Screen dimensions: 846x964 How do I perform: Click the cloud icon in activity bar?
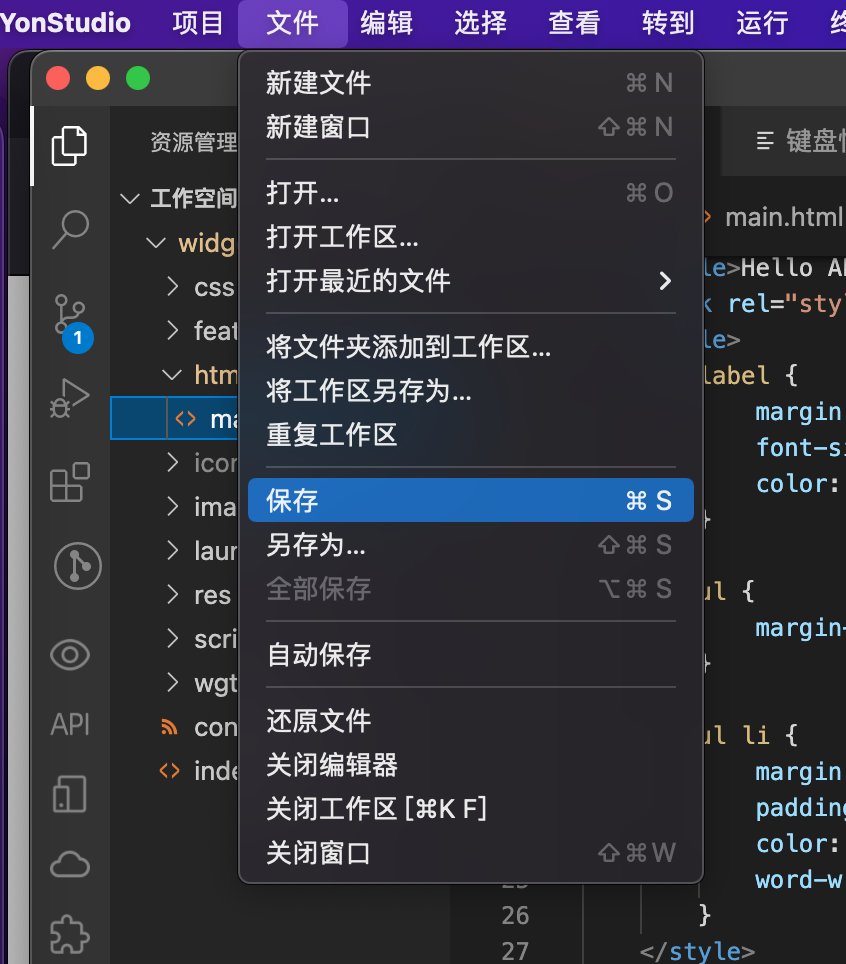point(70,864)
